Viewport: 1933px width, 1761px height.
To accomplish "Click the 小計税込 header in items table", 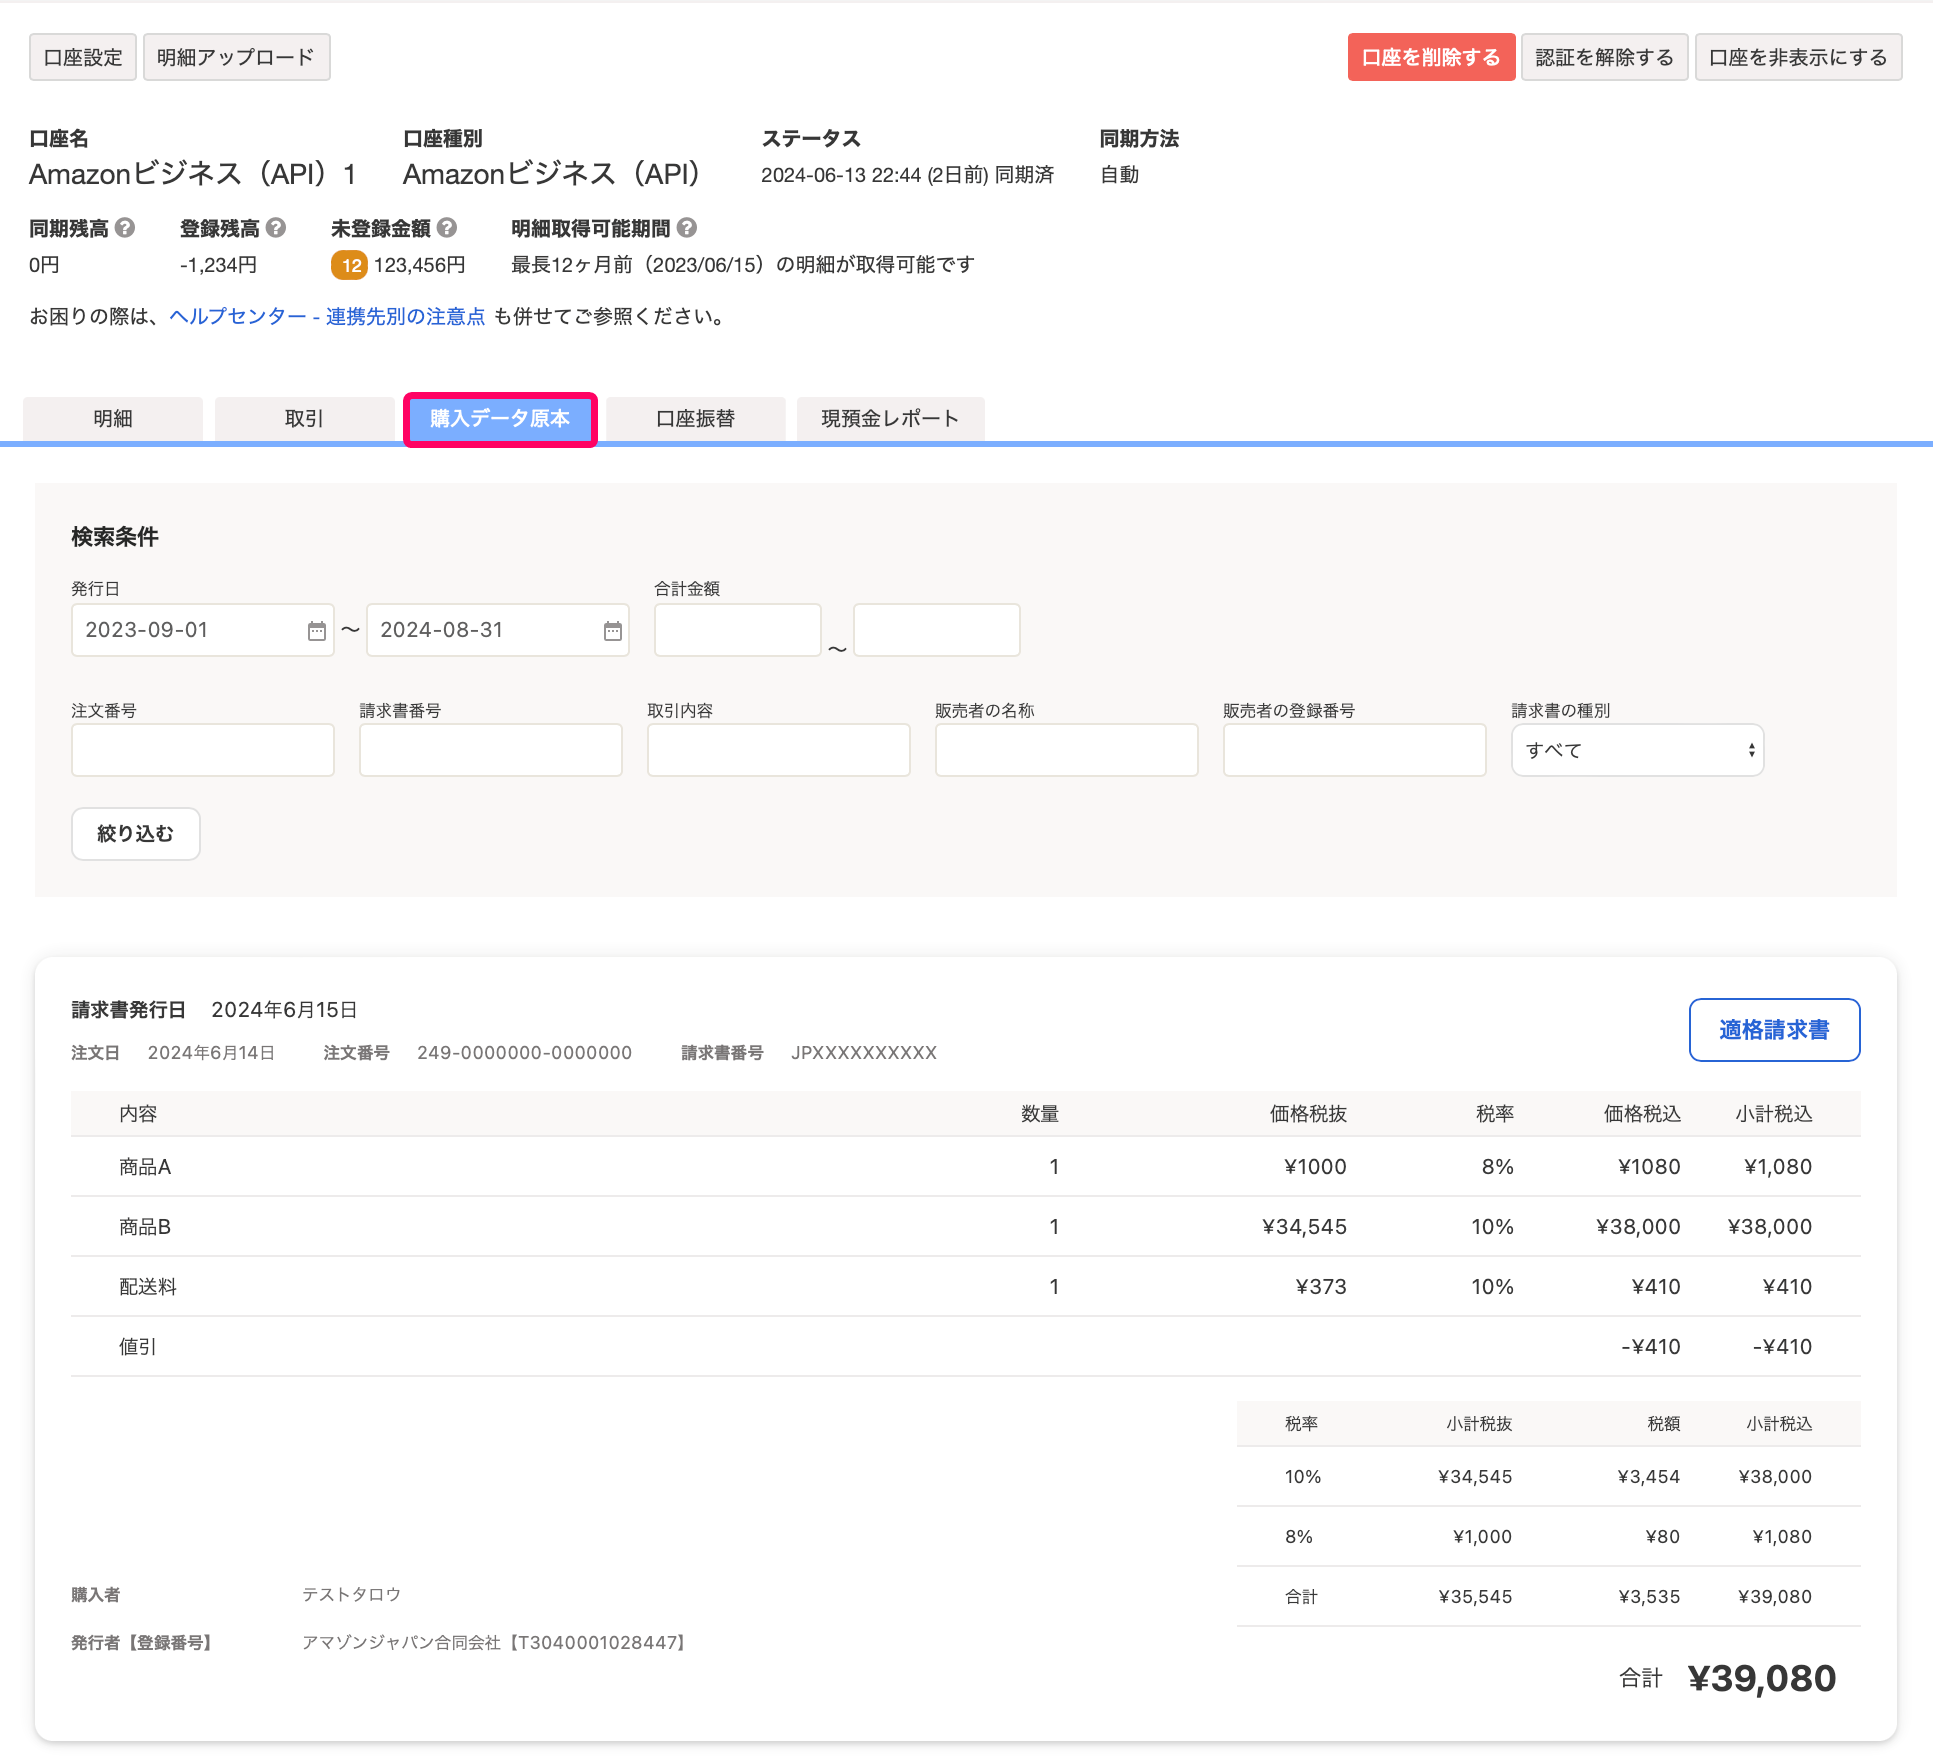I will tap(1774, 1114).
